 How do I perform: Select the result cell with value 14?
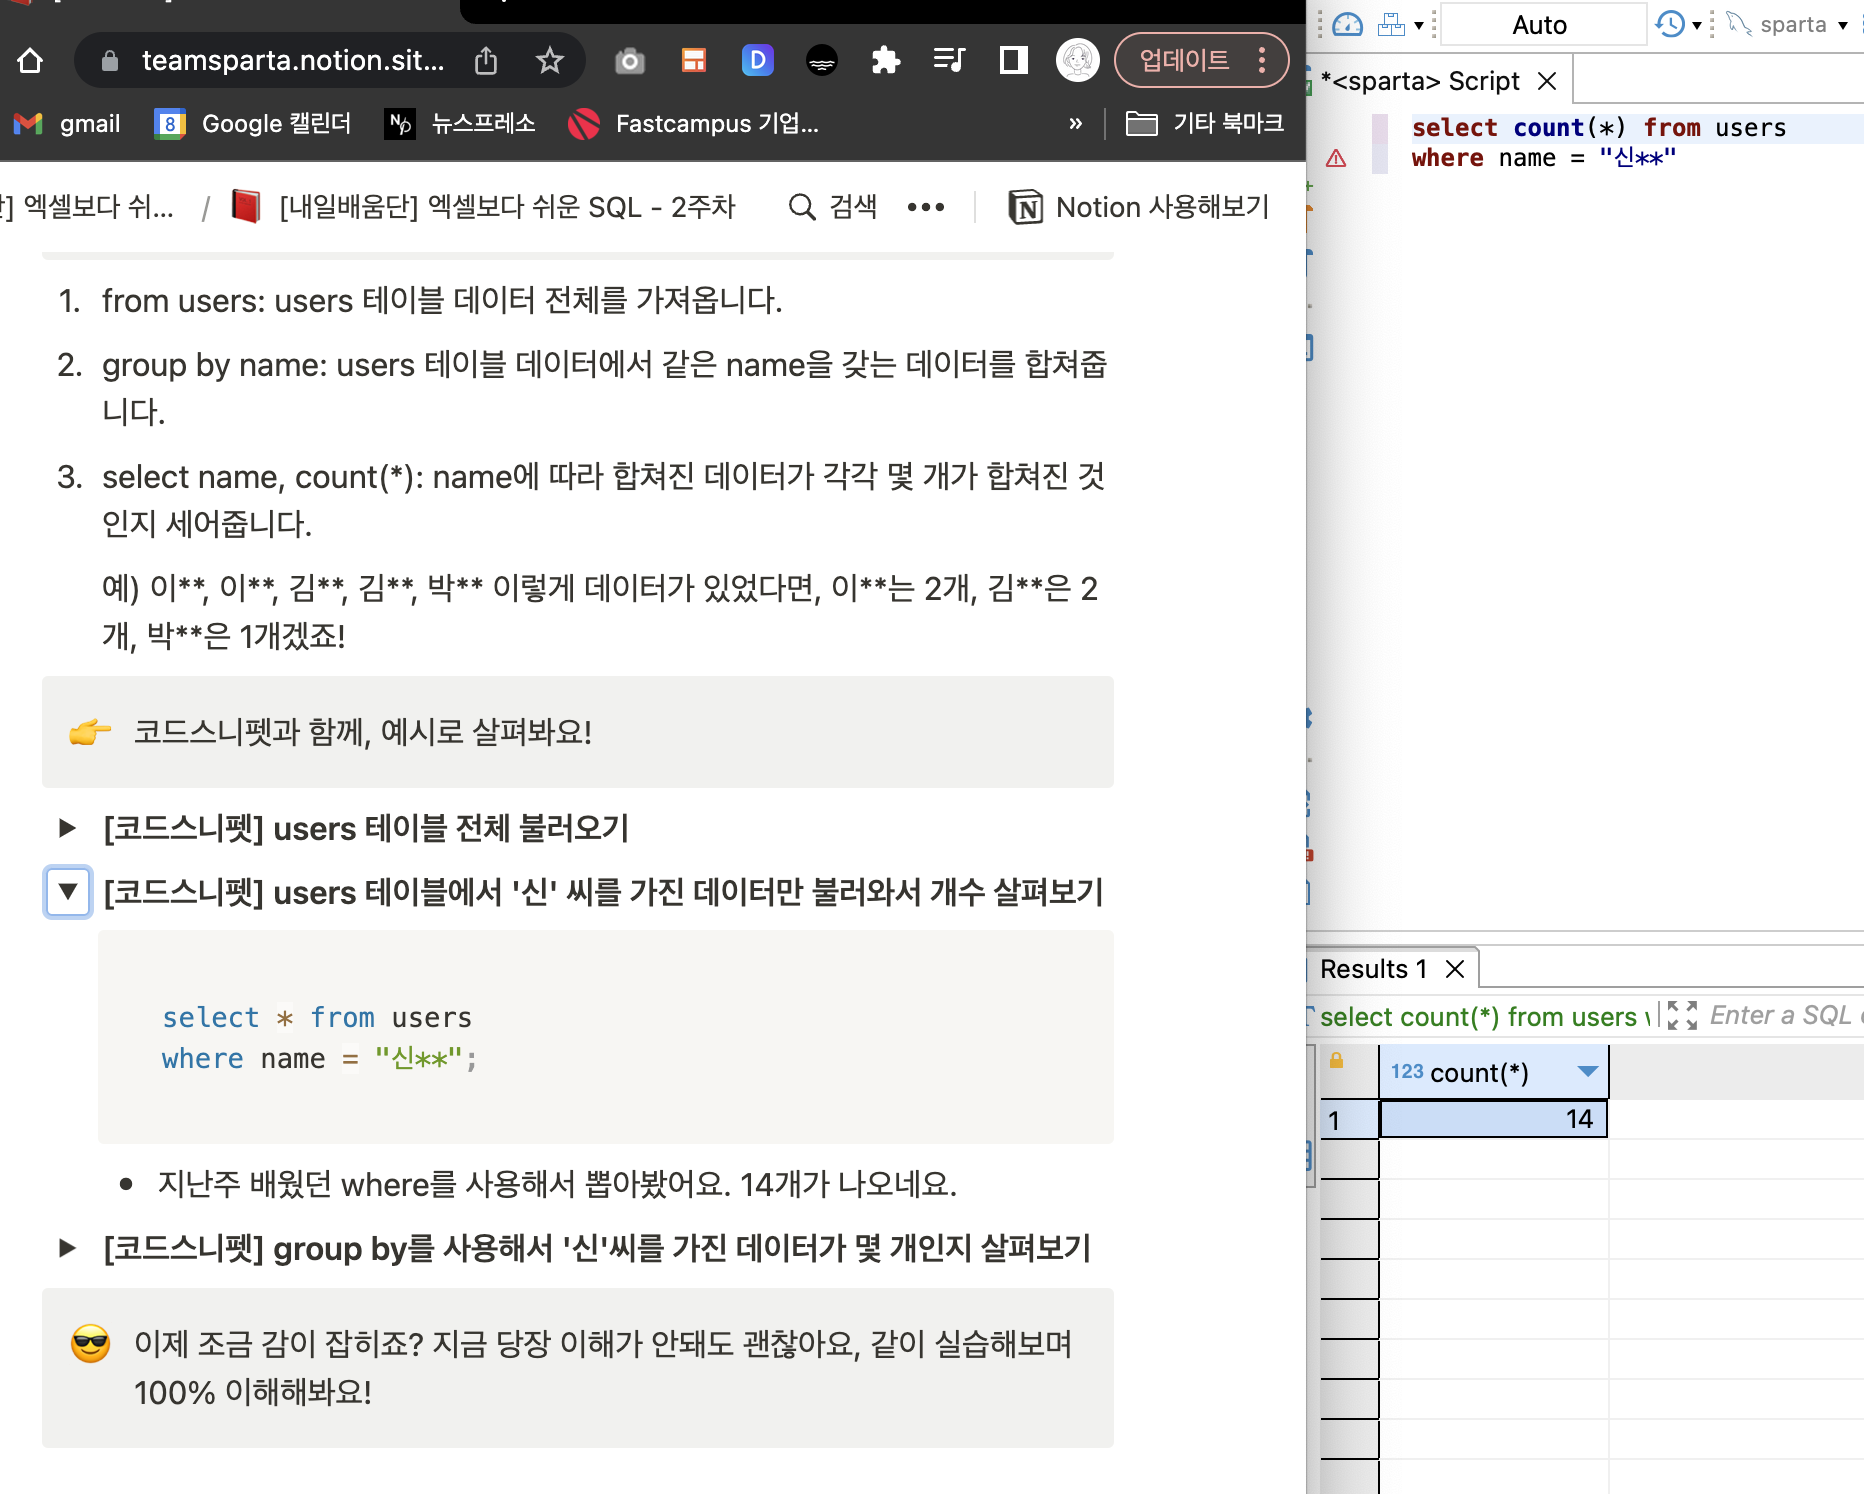(1494, 1119)
